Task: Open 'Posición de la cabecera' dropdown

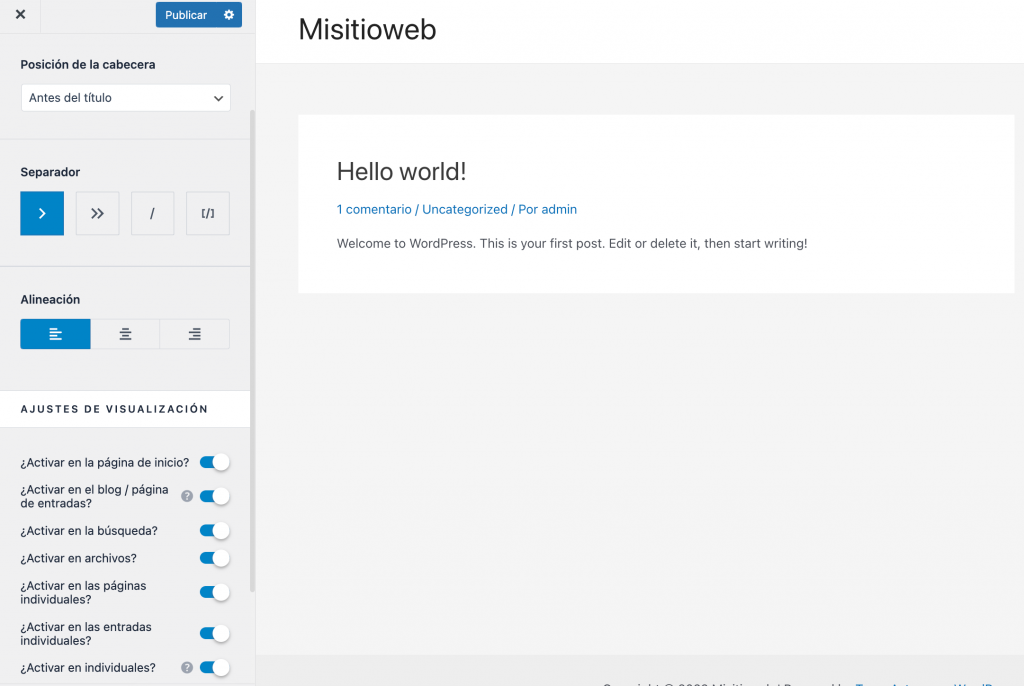Action: click(x=126, y=98)
